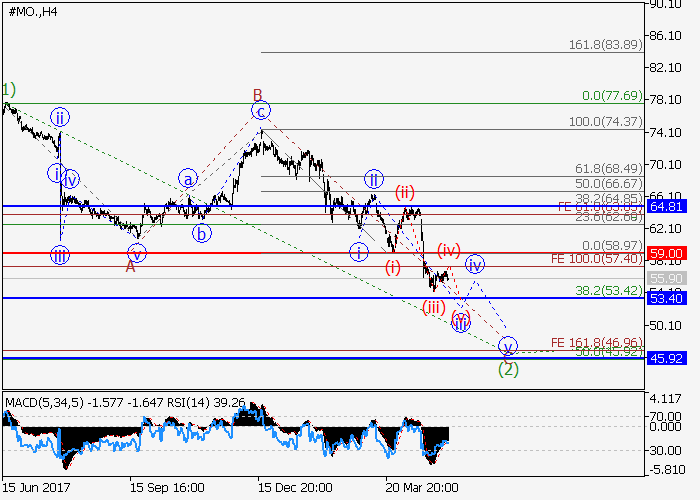
Task: Click the blue 53.40 price tag
Action: [664, 298]
